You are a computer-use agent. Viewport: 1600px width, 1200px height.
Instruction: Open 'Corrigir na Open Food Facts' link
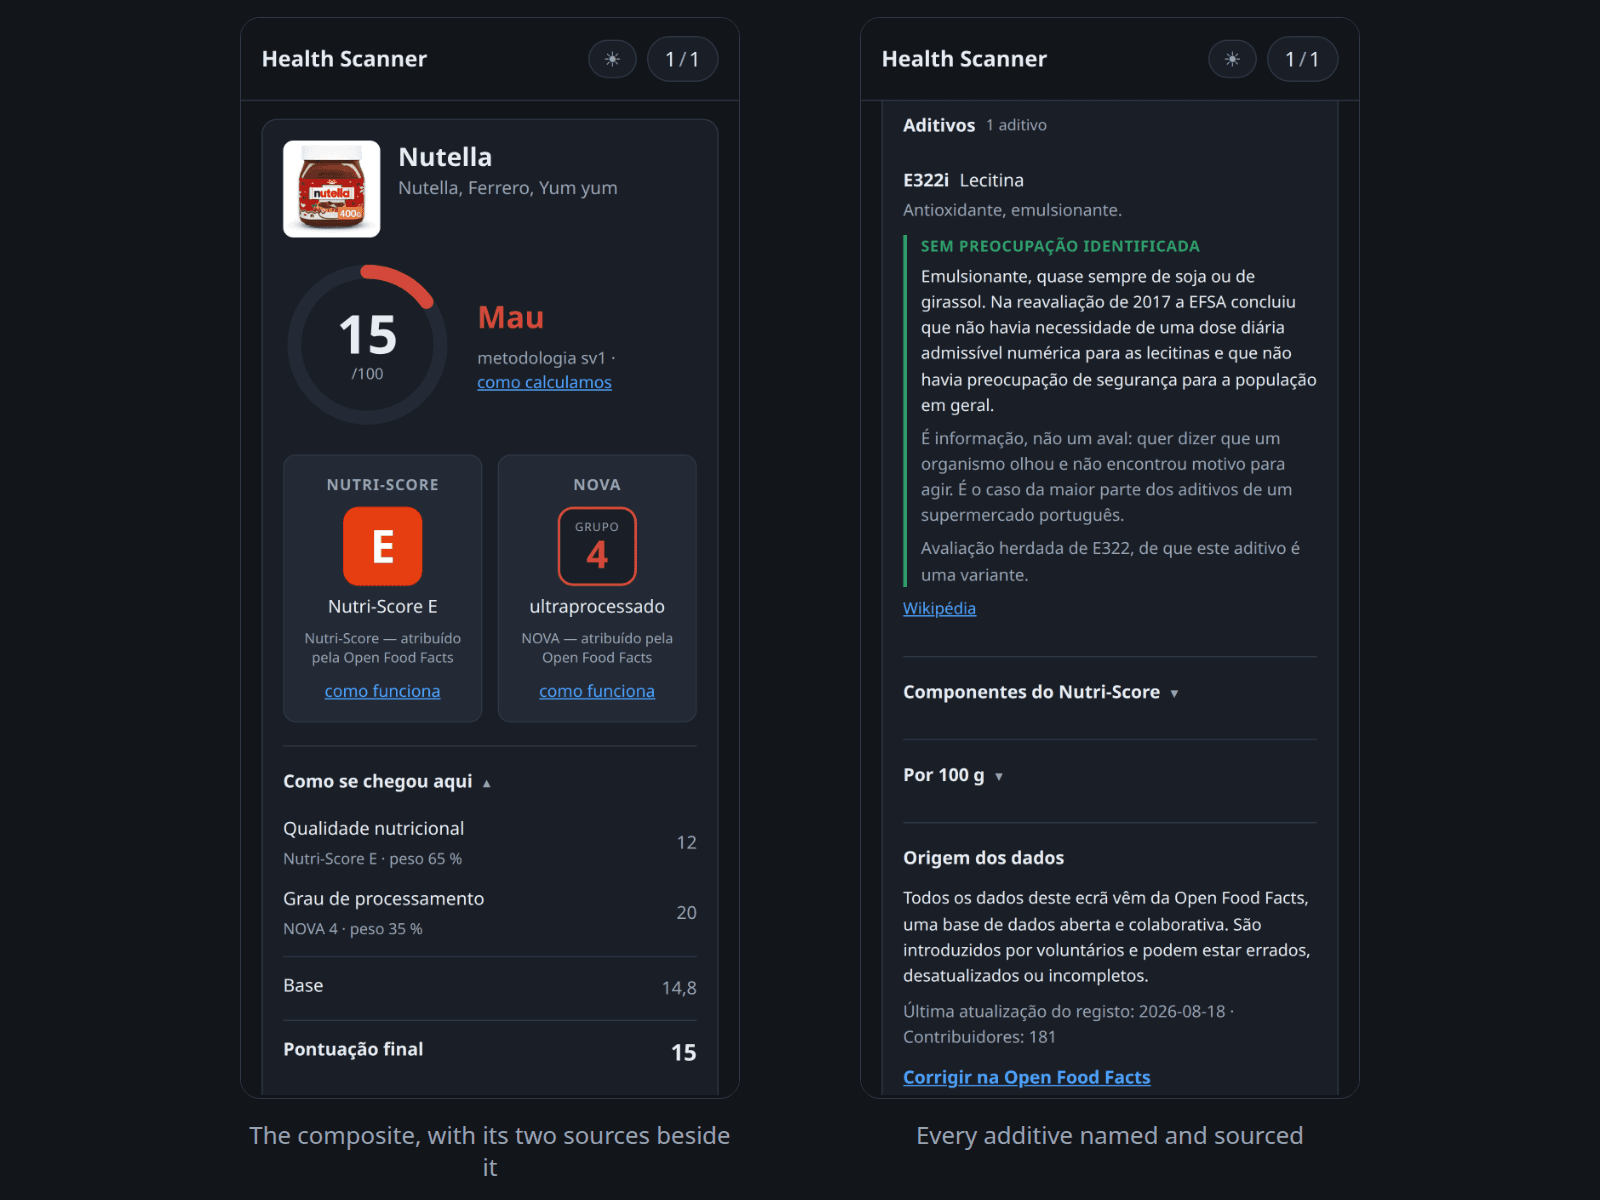(1026, 1077)
